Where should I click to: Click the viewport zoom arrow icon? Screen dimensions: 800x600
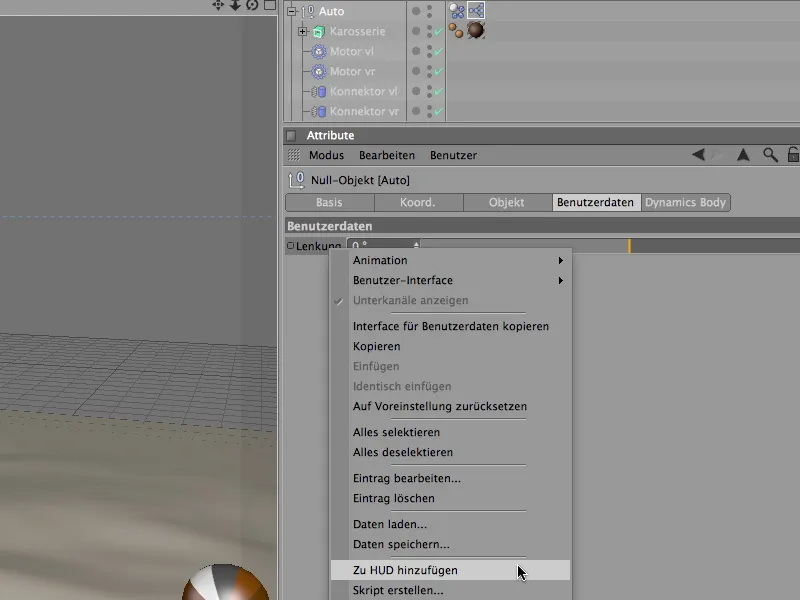click(x=235, y=5)
